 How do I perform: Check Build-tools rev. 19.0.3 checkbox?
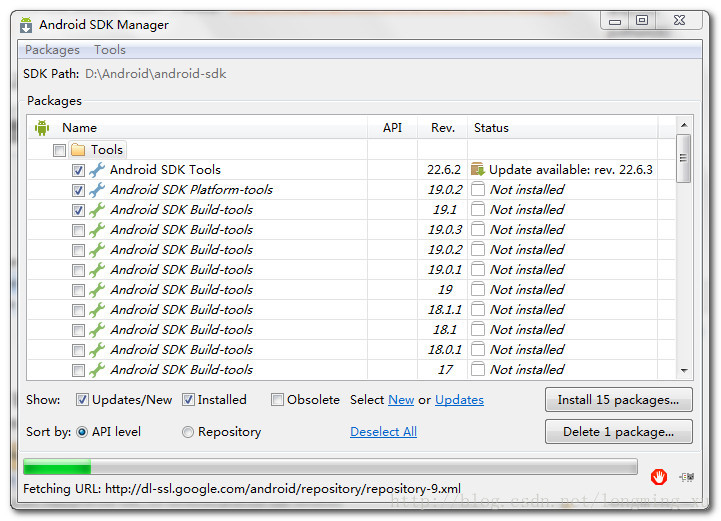[78, 230]
